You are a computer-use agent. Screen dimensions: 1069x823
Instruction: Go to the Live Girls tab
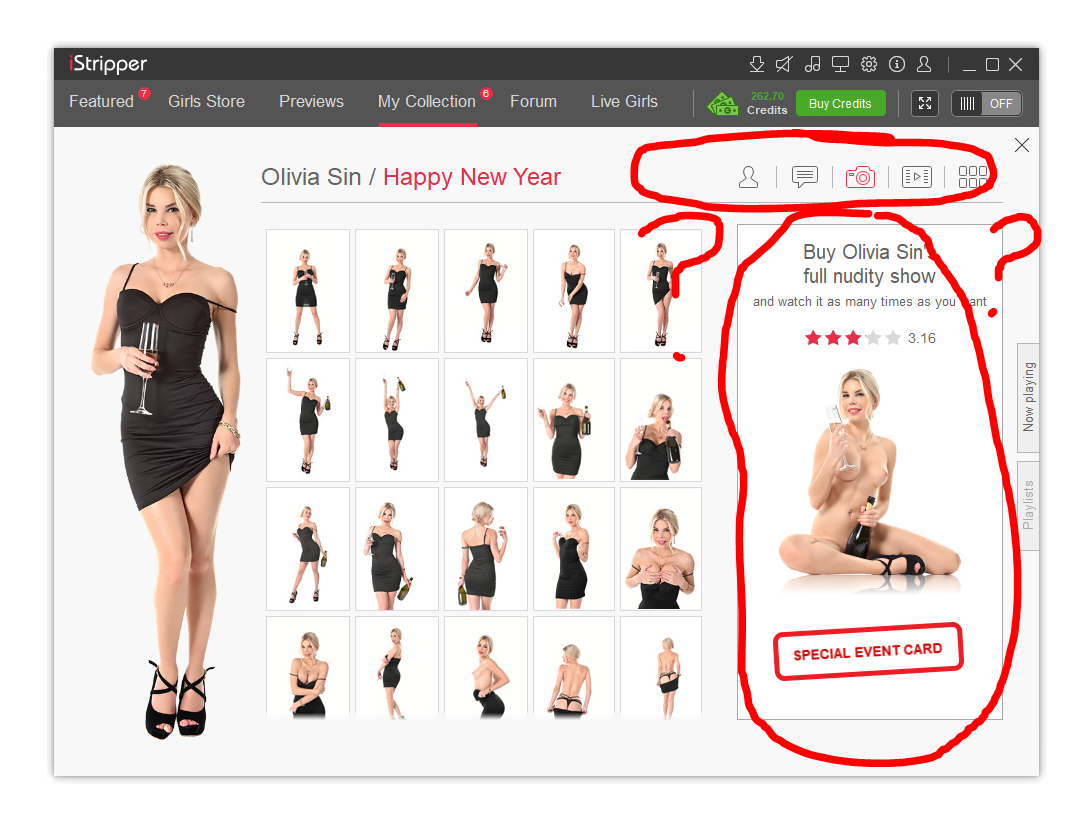624,102
